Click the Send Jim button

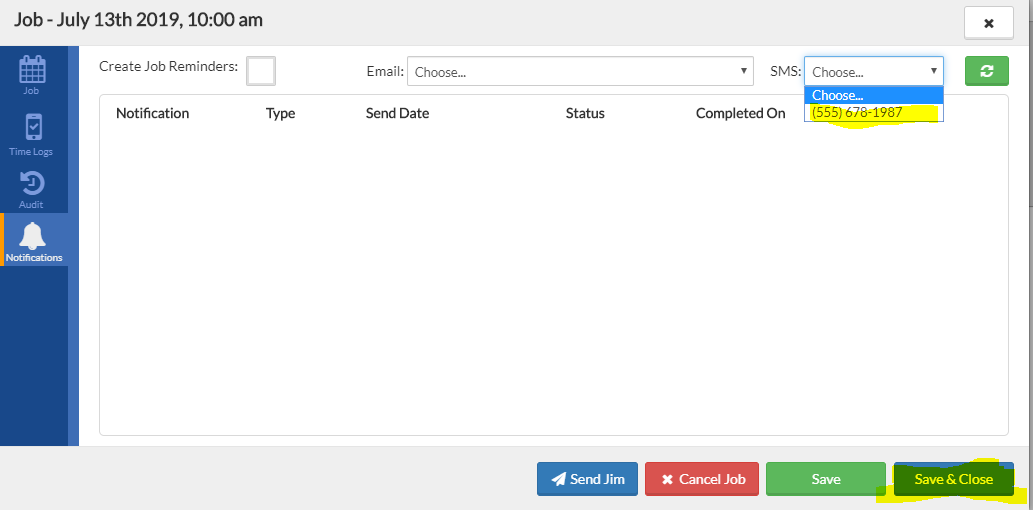[588, 479]
